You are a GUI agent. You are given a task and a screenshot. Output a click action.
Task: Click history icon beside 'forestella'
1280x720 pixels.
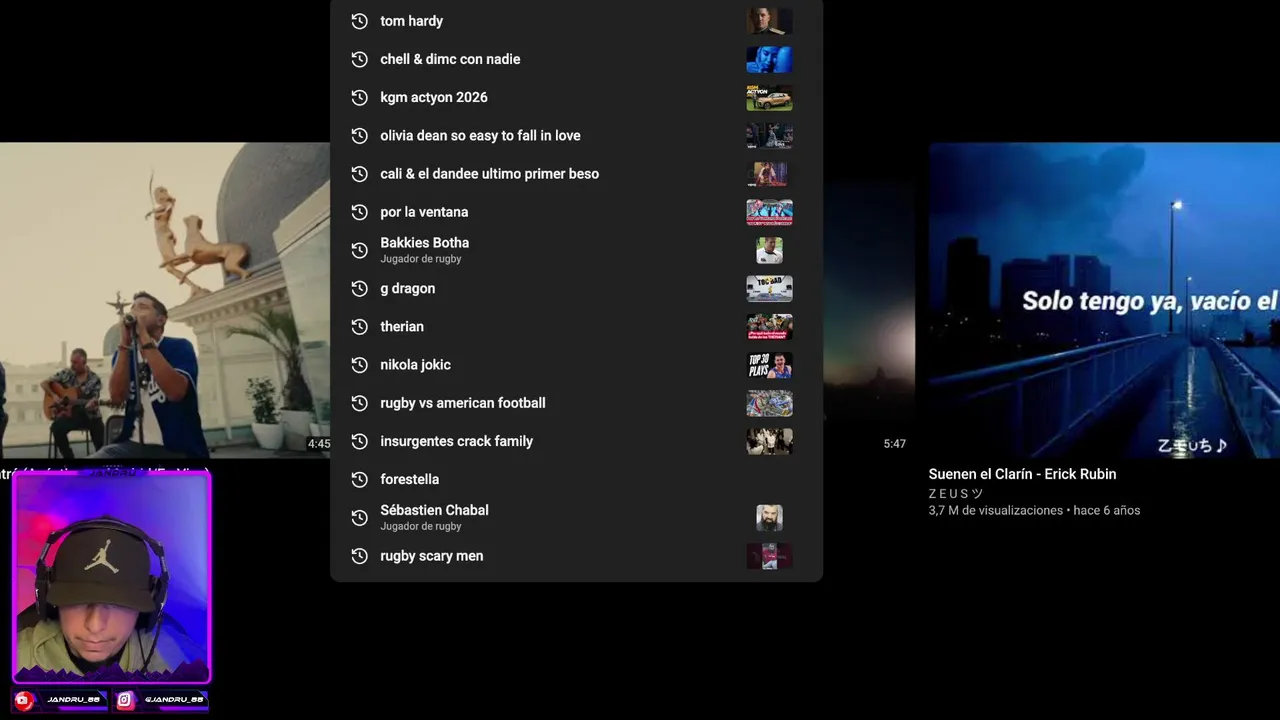click(359, 479)
